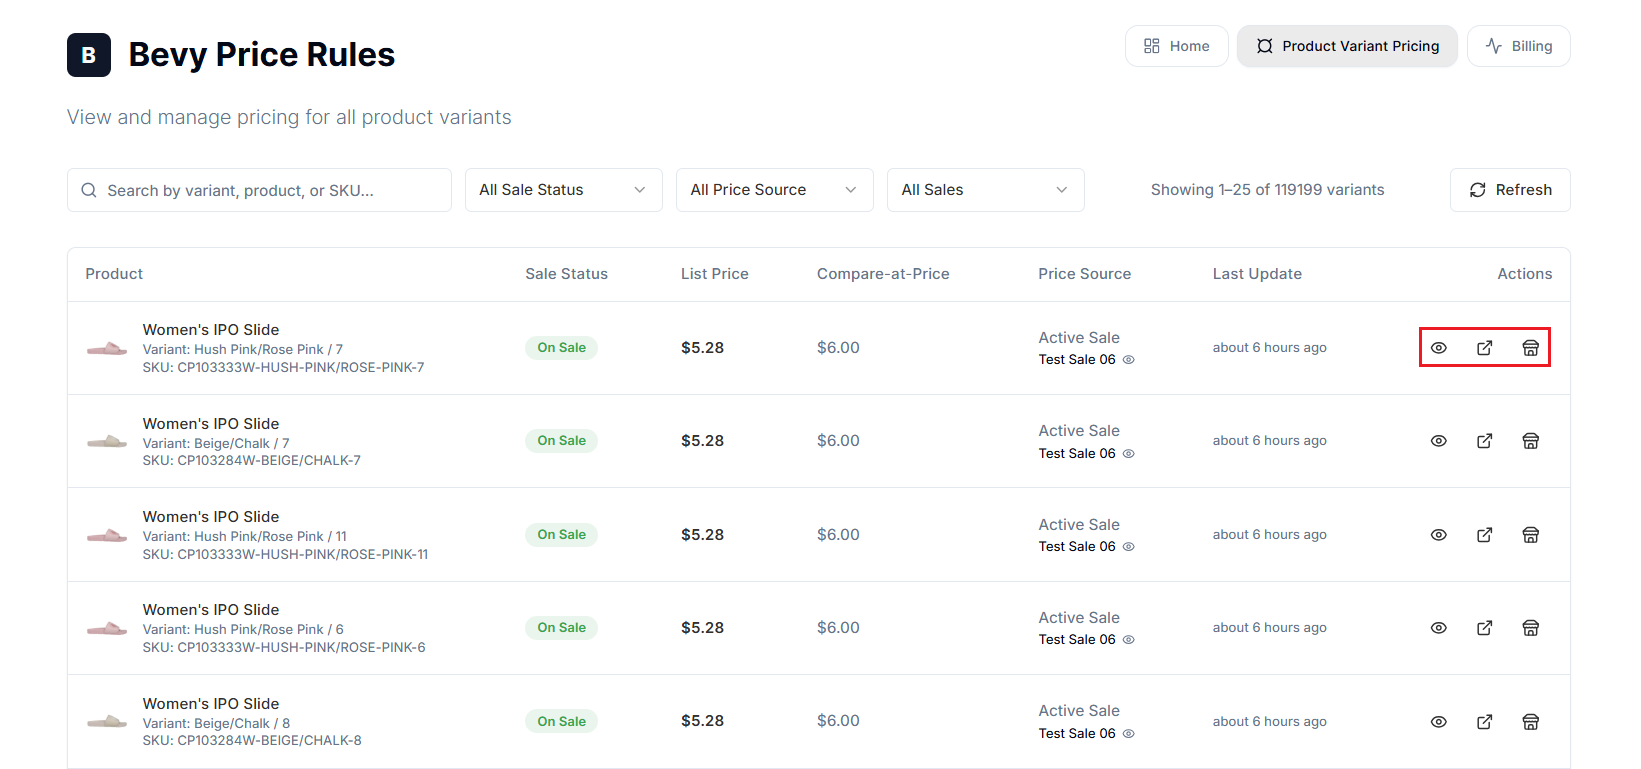This screenshot has width=1641, height=769.
Task: Click Test Sale 06 label in Rose Pink / 6 row
Action: (1077, 640)
